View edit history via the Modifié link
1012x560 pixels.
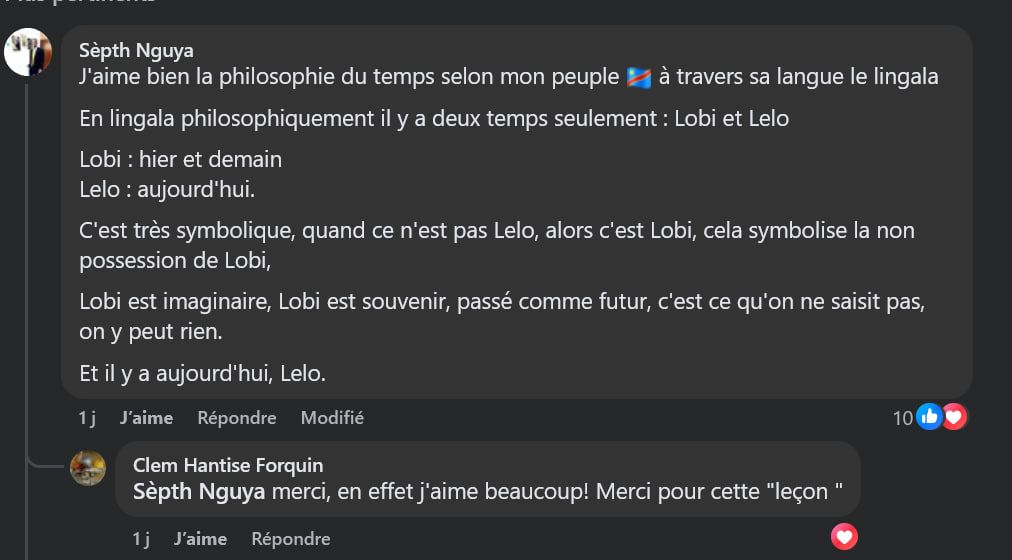tap(332, 418)
